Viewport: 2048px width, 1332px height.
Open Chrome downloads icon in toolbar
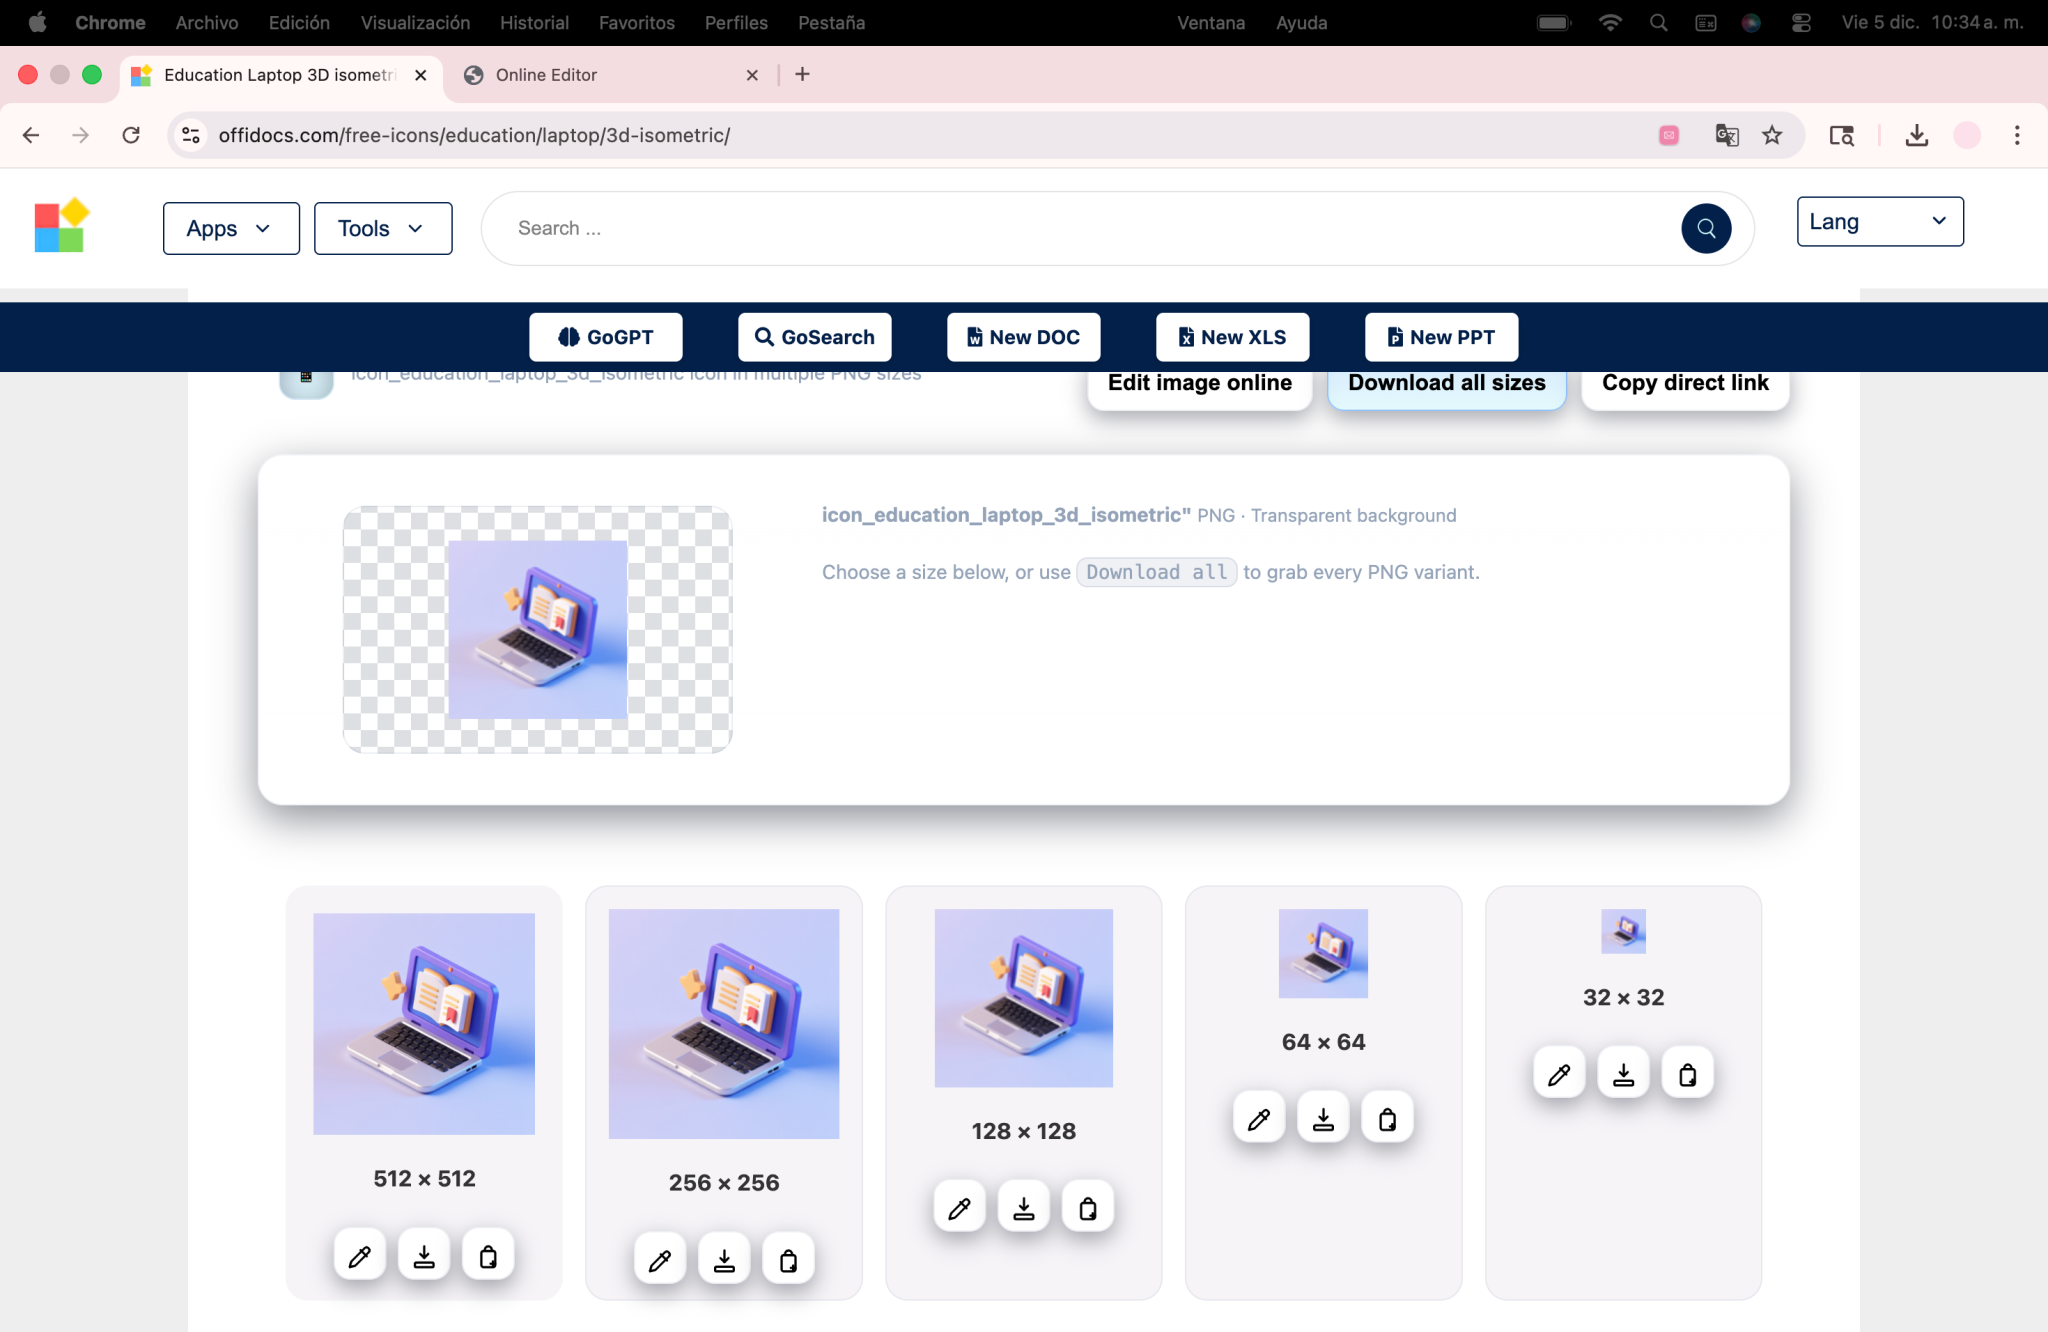tap(1916, 135)
